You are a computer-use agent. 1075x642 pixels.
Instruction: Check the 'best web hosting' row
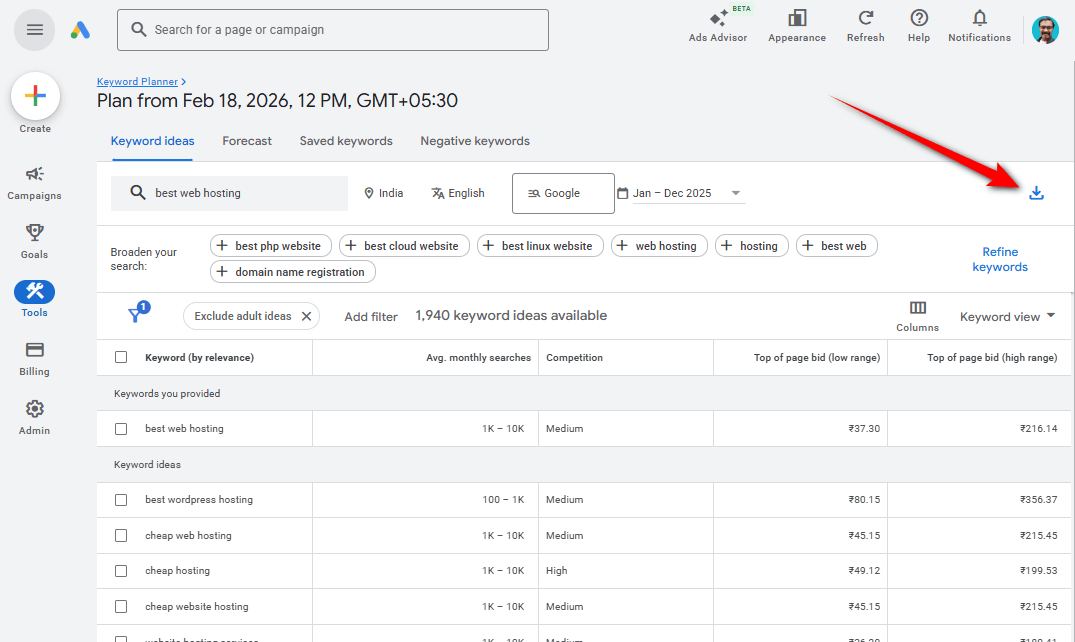coord(121,429)
